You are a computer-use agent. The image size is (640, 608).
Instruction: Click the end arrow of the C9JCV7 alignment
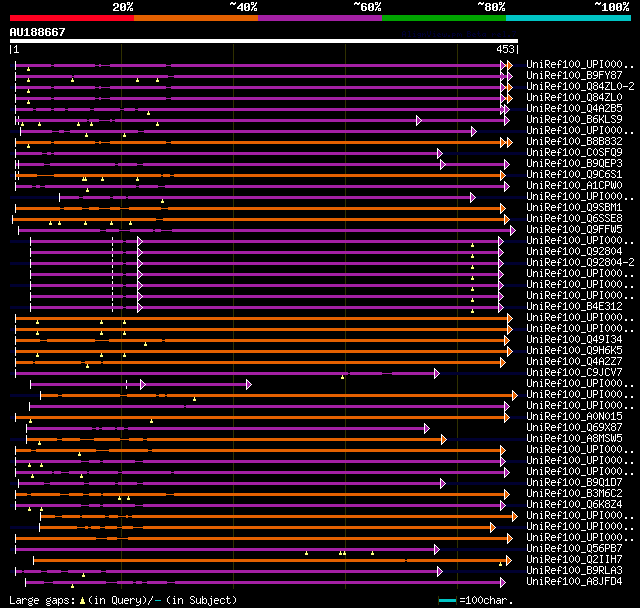pos(437,373)
